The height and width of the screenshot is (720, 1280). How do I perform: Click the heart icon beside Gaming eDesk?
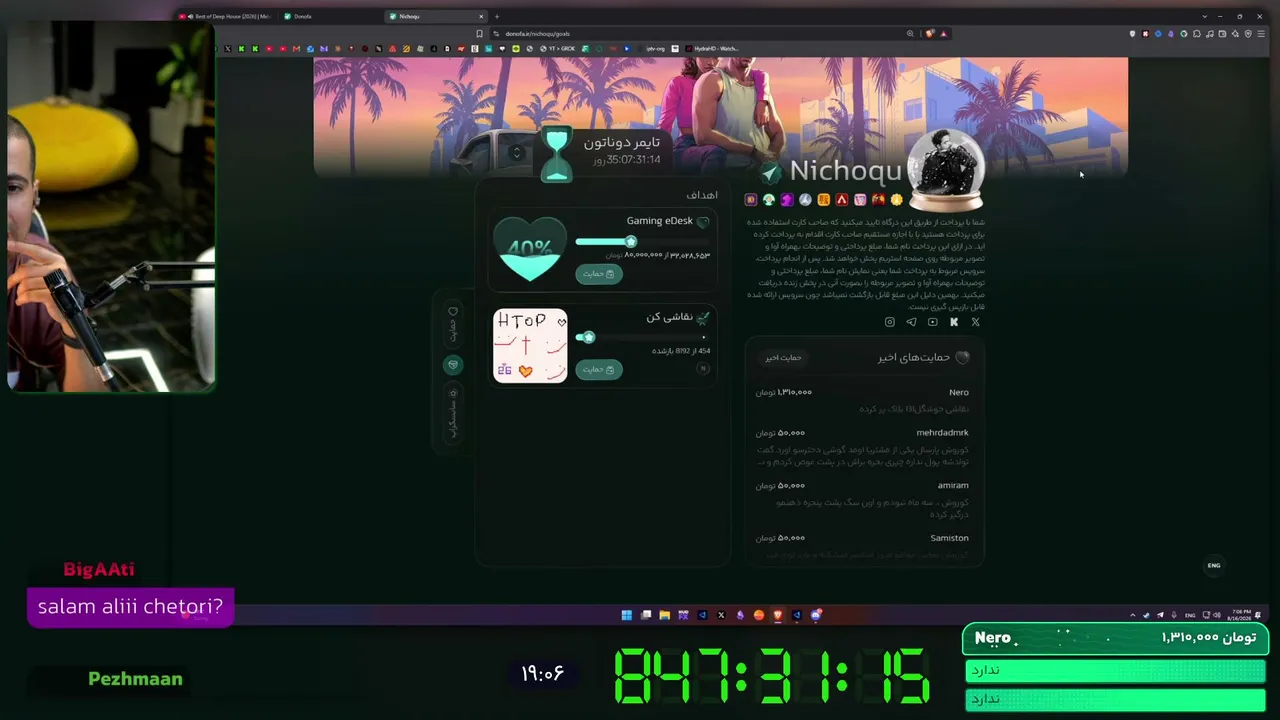coord(703,222)
